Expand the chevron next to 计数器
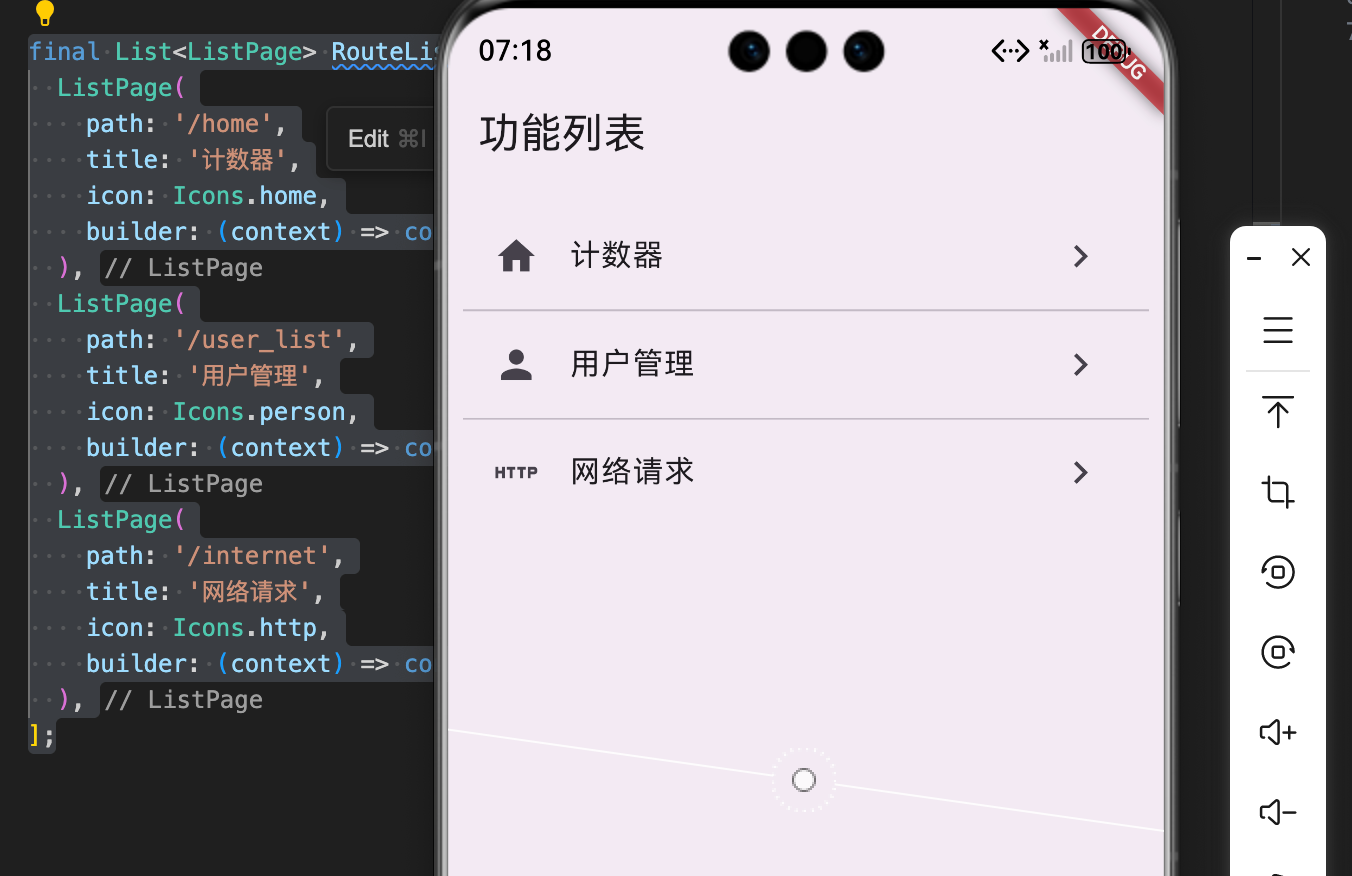1352x876 pixels. click(1081, 256)
